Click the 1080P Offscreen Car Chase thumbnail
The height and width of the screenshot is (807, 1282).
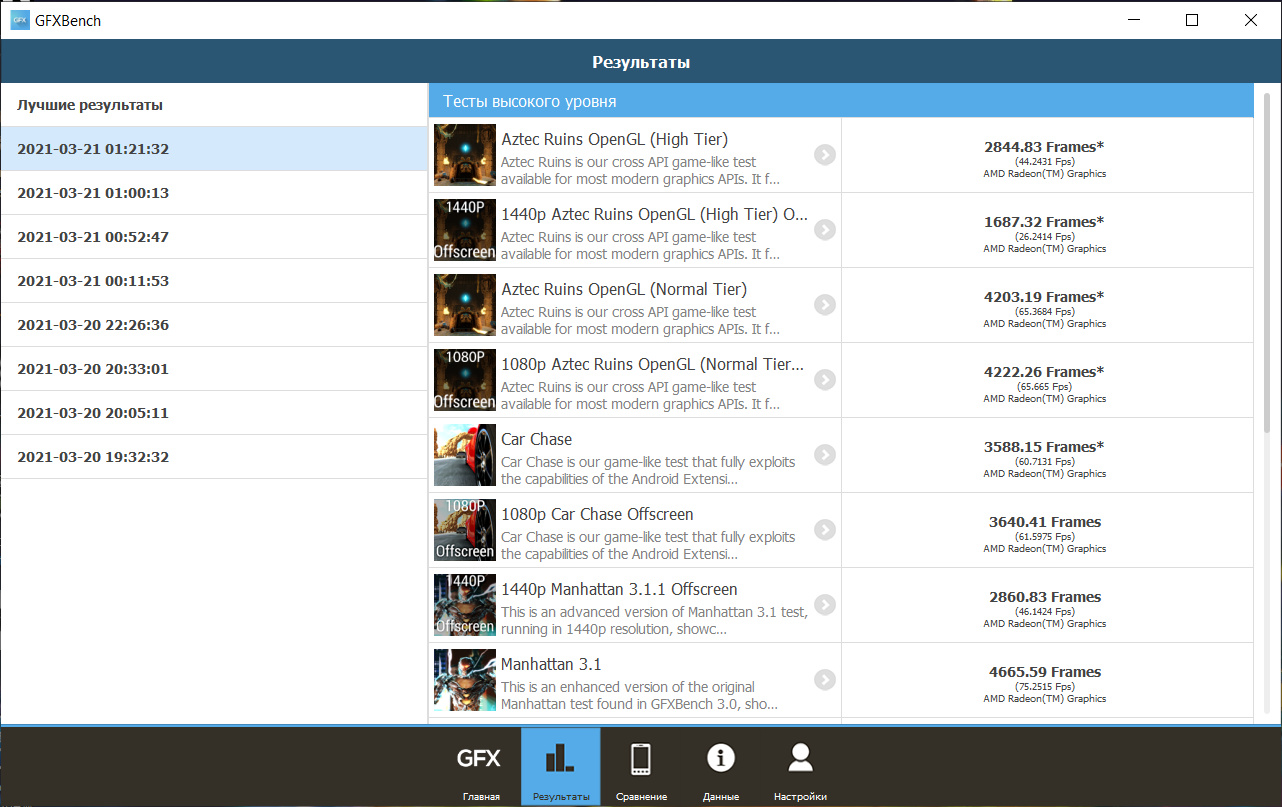[x=465, y=530]
